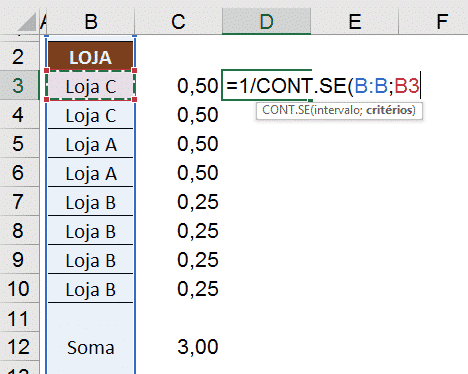The width and height of the screenshot is (468, 374).
Task: Select row 12 header
Action: (x=19, y=346)
